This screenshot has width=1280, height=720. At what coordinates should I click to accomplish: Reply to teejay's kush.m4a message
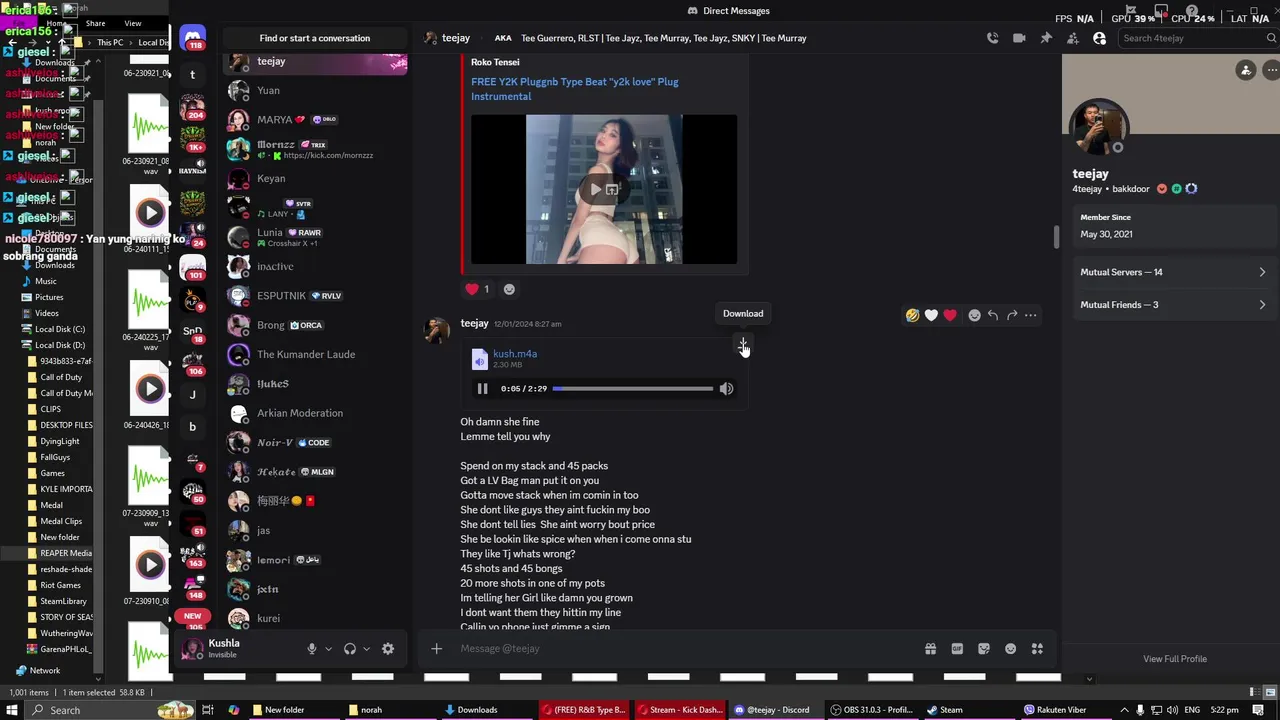coord(993,315)
